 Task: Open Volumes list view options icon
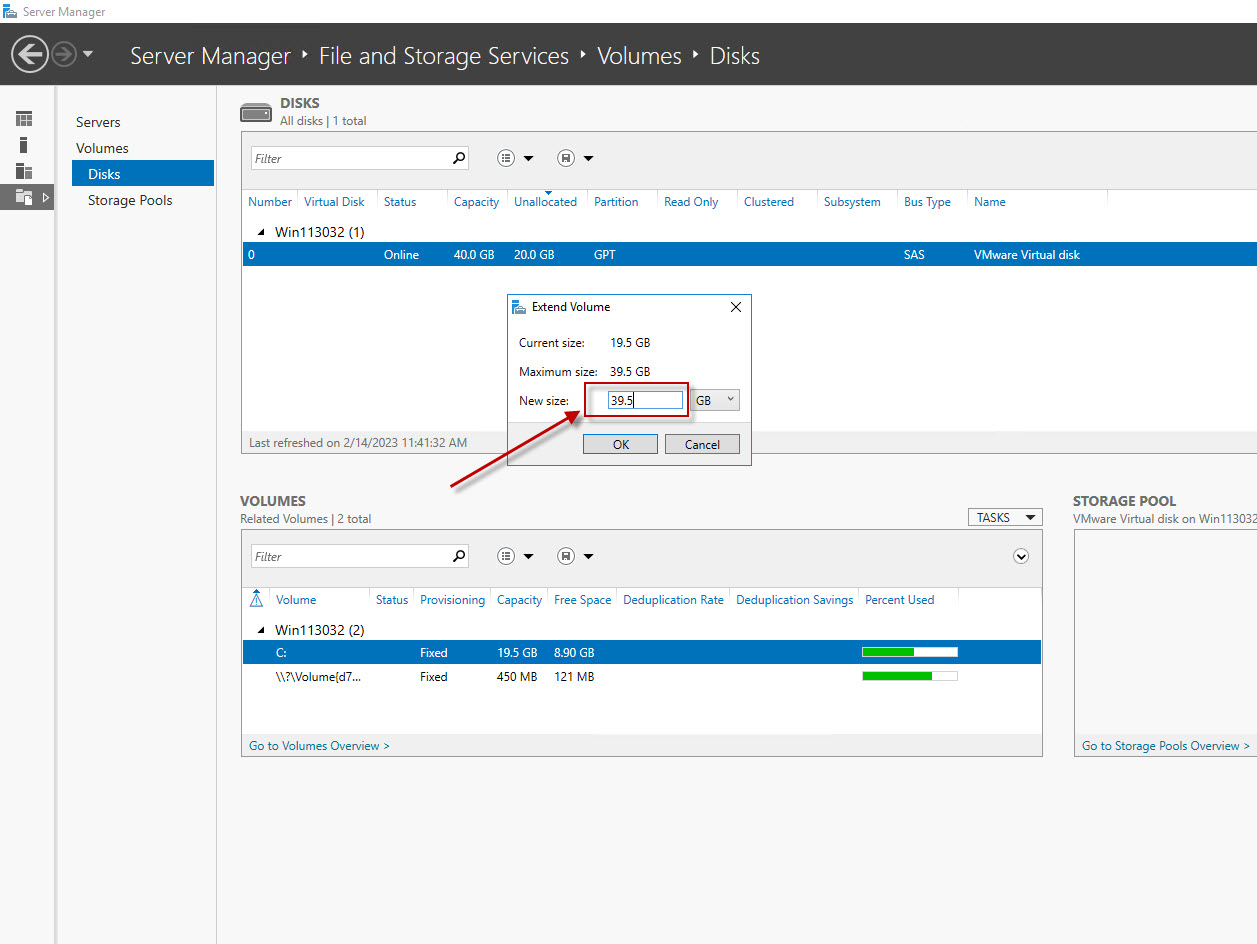(x=506, y=556)
